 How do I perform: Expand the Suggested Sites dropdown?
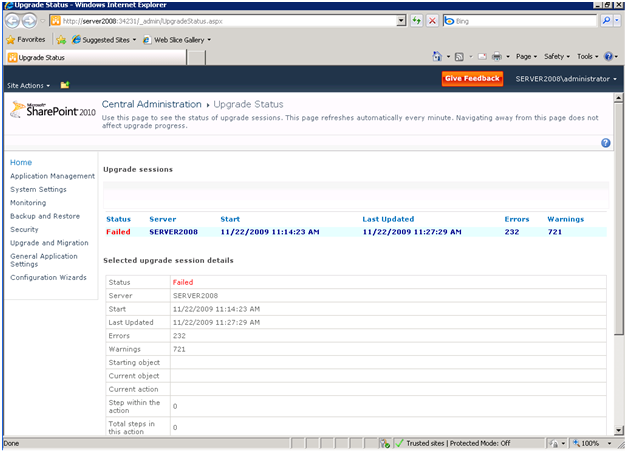134,40
